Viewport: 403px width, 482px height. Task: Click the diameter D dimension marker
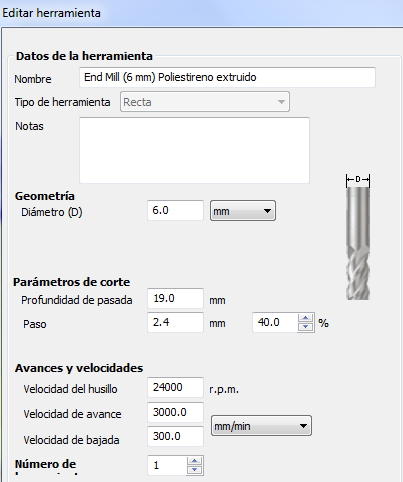[x=358, y=180]
